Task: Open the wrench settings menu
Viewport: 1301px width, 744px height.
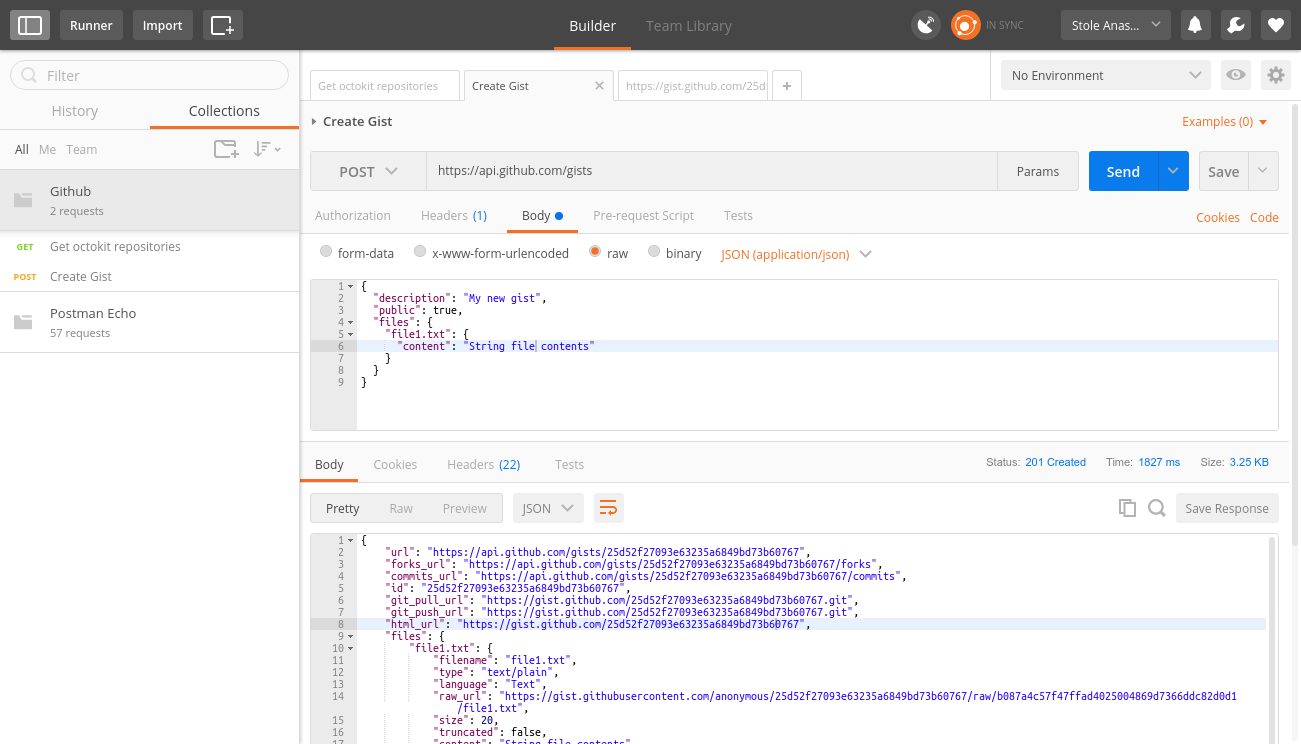Action: click(1235, 25)
